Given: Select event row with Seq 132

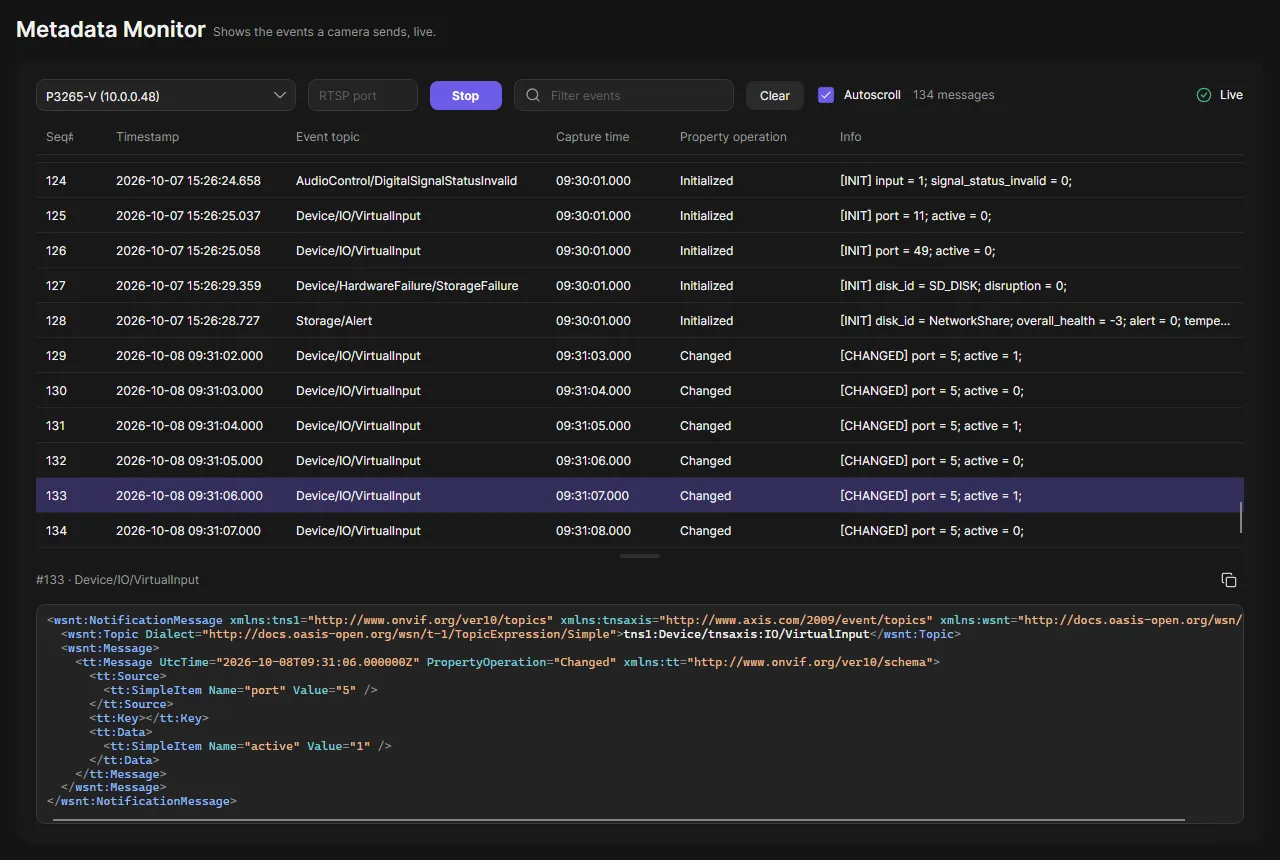Looking at the screenshot, I should point(640,461).
